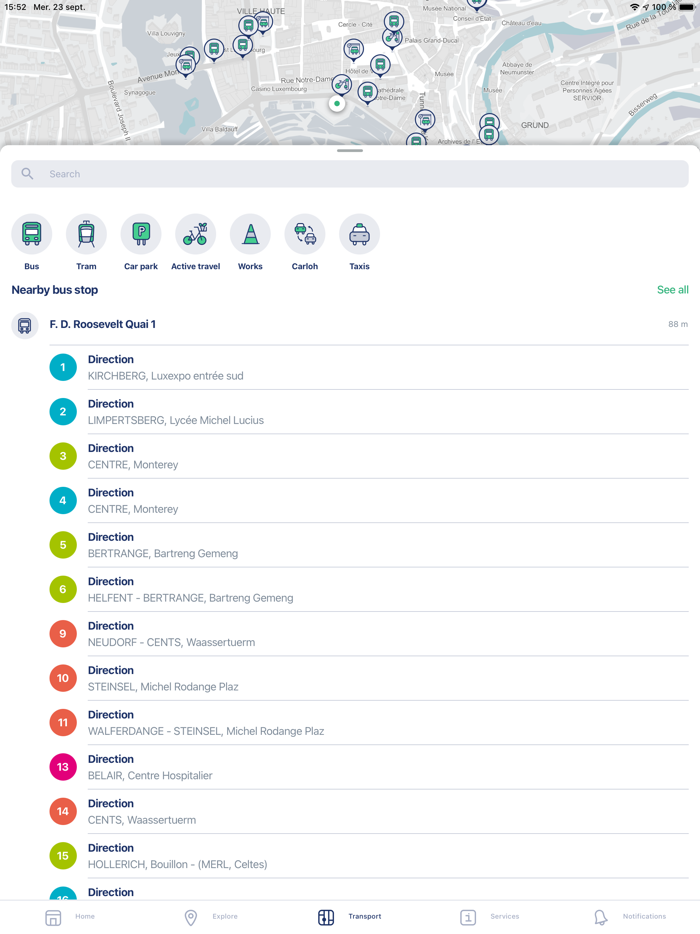This screenshot has height=934, width=700.
Task: Choose the Active travel bicycle icon
Action: 195,234
